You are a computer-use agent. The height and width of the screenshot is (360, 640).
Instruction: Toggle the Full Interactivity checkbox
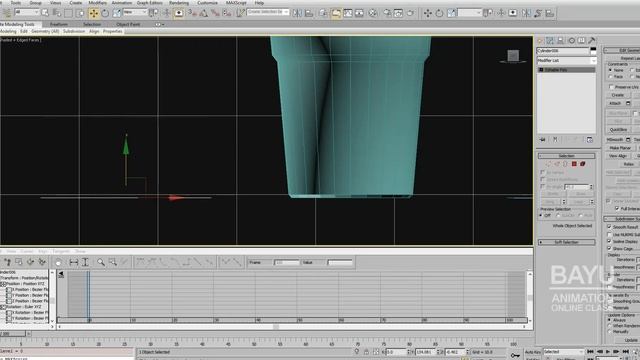617,209
